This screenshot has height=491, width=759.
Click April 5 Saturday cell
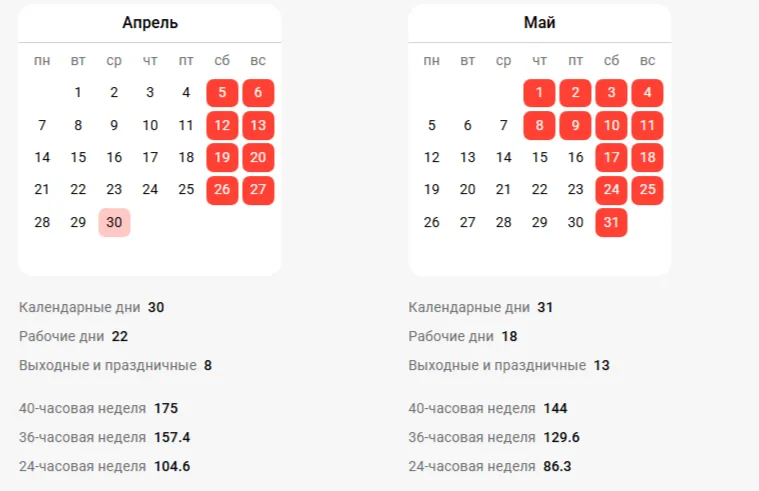click(222, 92)
